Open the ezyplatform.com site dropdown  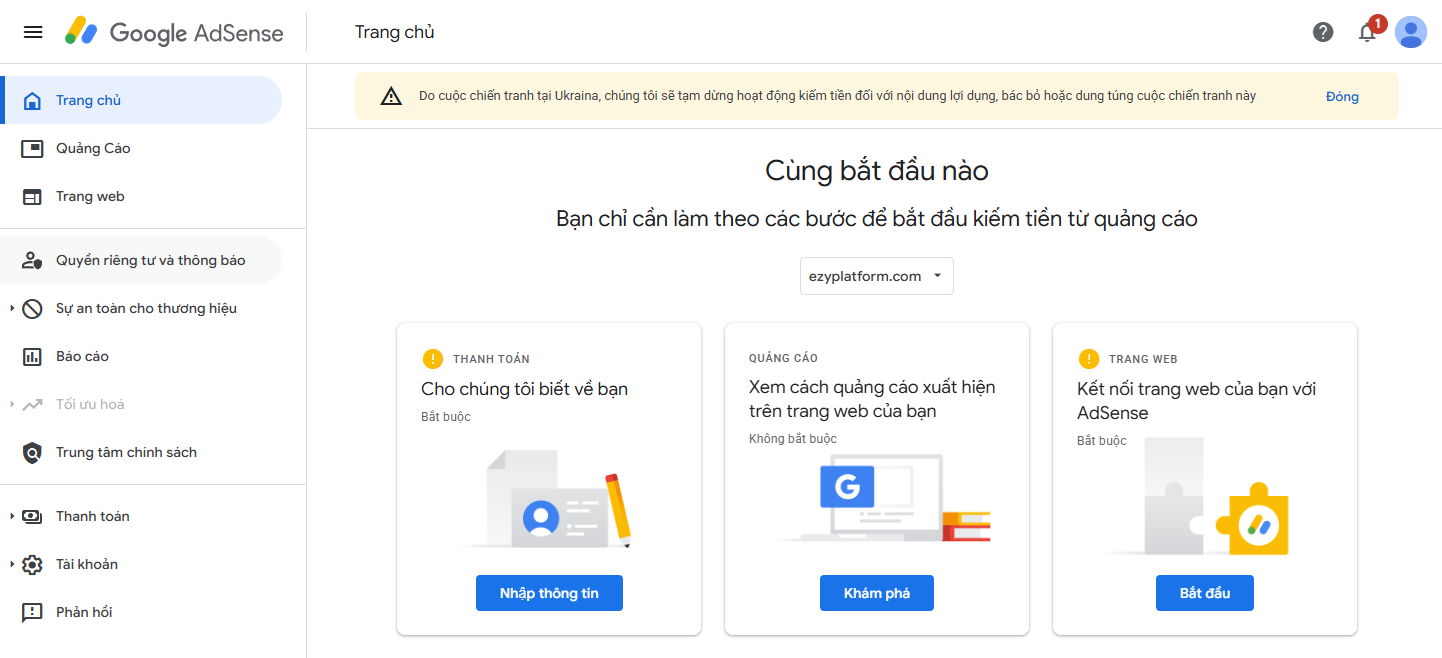(877, 276)
